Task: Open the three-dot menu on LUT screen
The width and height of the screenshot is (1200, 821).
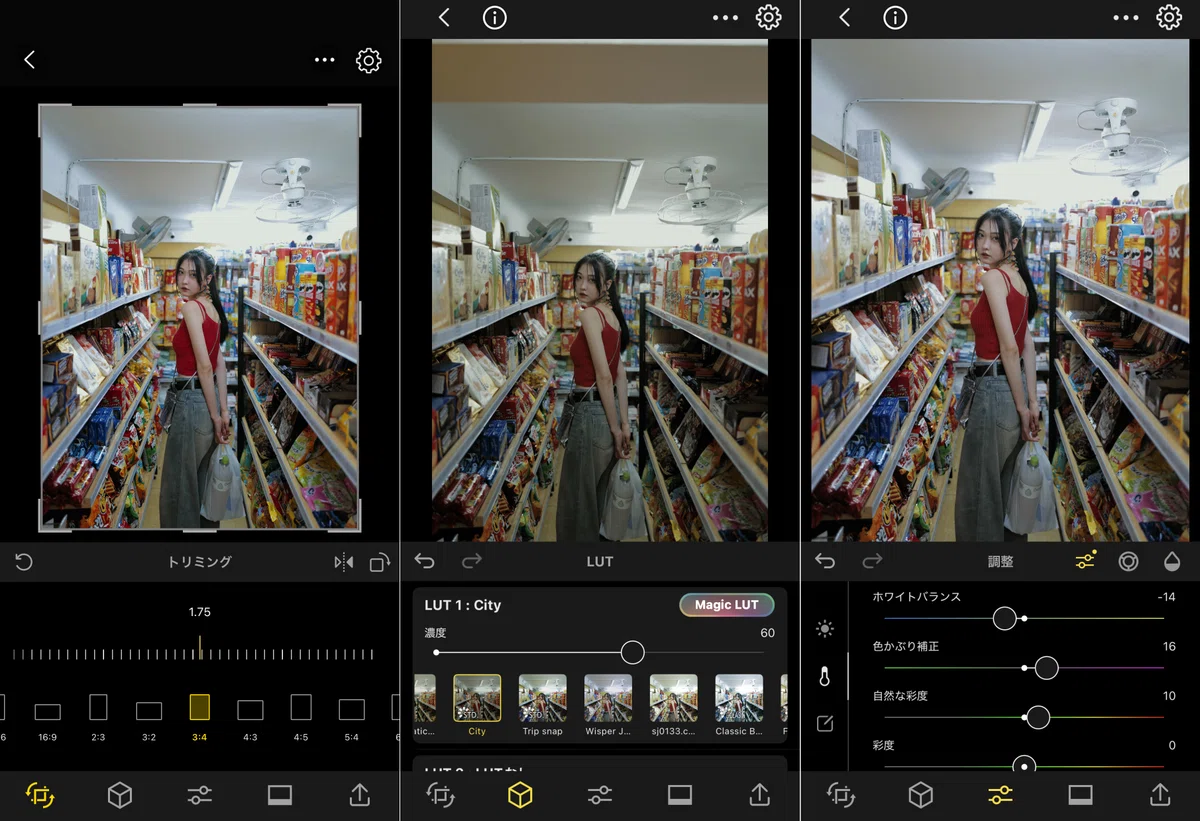Action: pos(725,18)
